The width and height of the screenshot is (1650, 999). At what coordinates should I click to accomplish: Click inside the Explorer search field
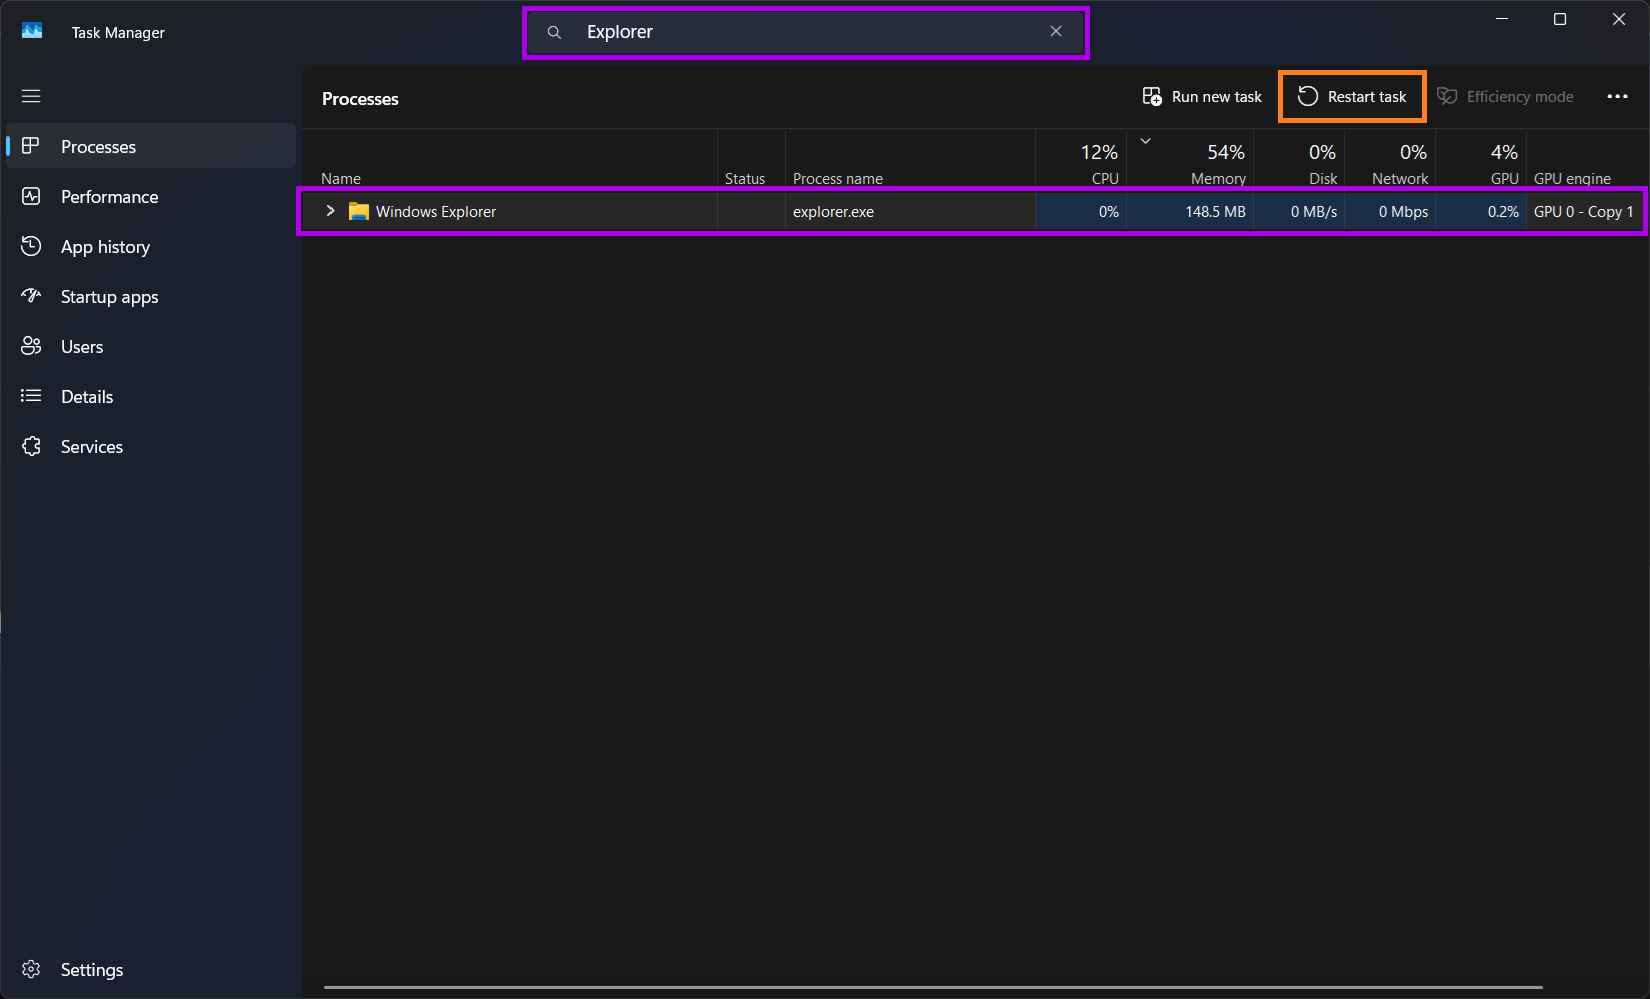pyautogui.click(x=806, y=32)
